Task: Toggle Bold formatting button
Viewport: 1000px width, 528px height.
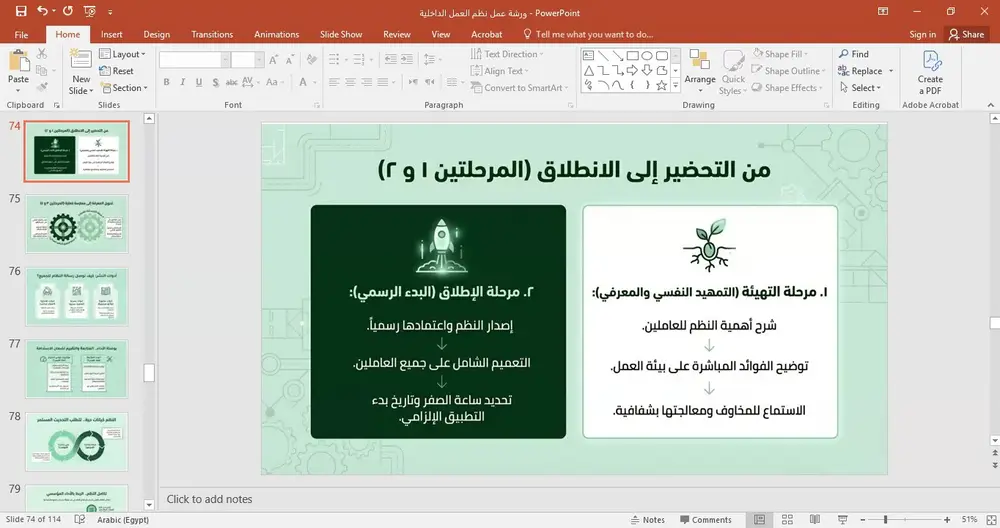Action: tap(166, 82)
